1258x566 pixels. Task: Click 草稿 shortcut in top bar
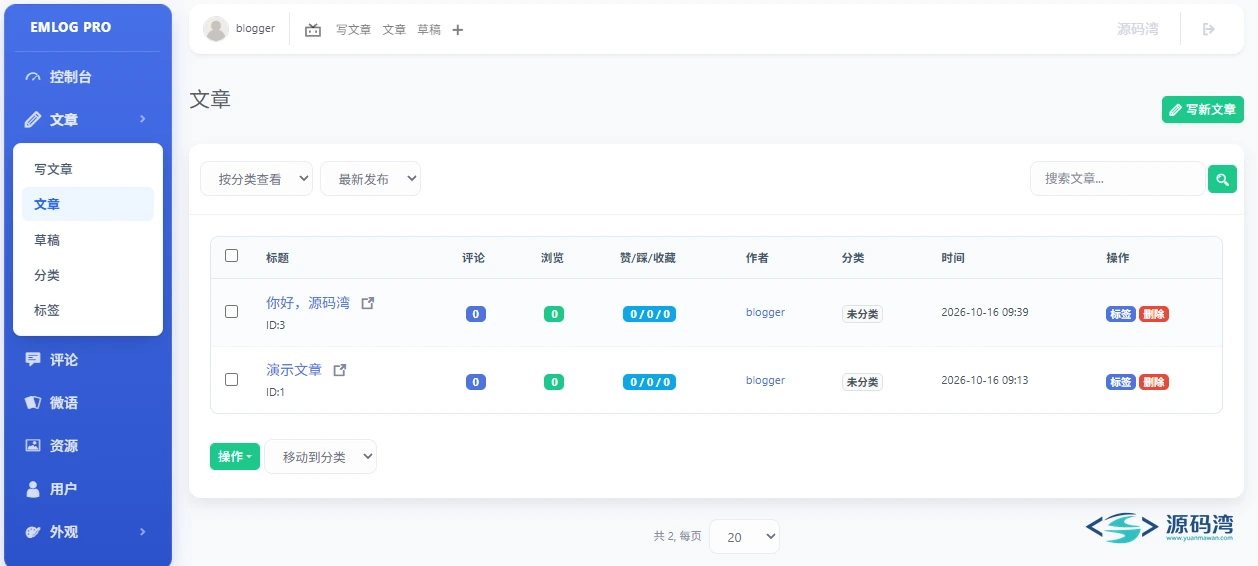pos(429,30)
